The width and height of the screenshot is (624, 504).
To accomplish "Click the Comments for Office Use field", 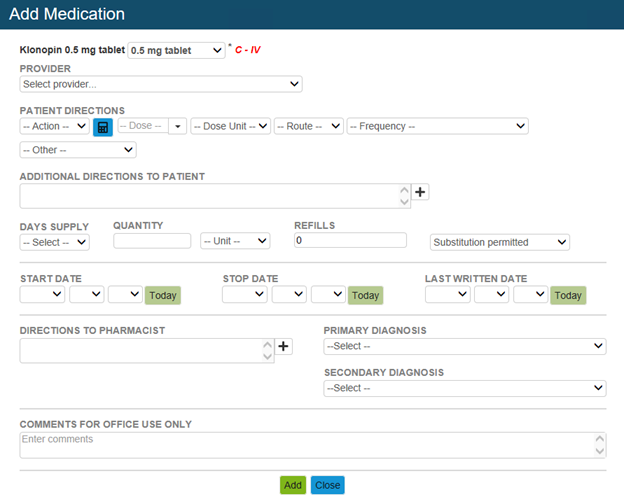I will (x=312, y=445).
